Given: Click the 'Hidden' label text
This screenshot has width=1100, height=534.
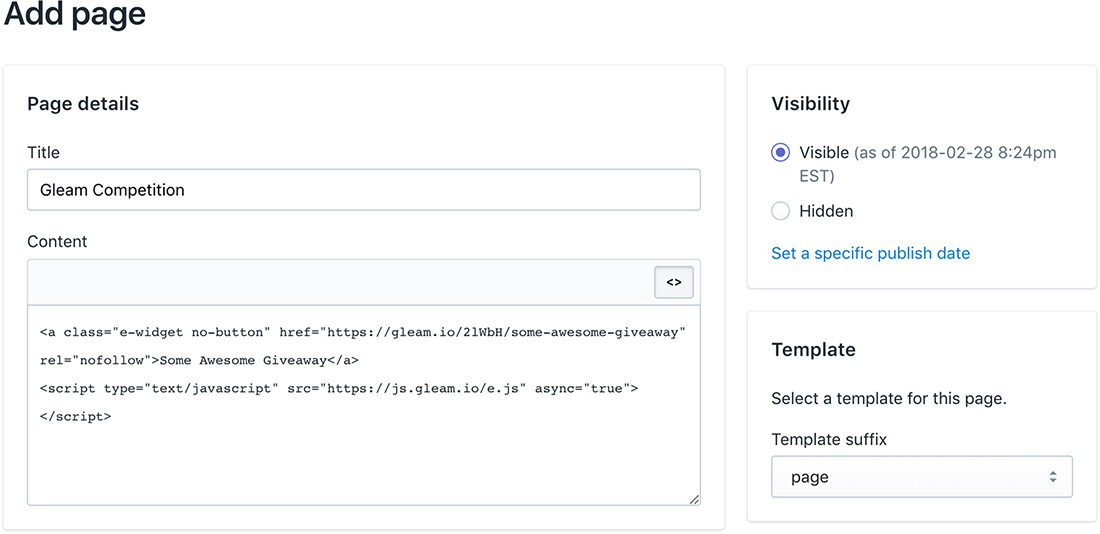Looking at the screenshot, I should tap(826, 211).
